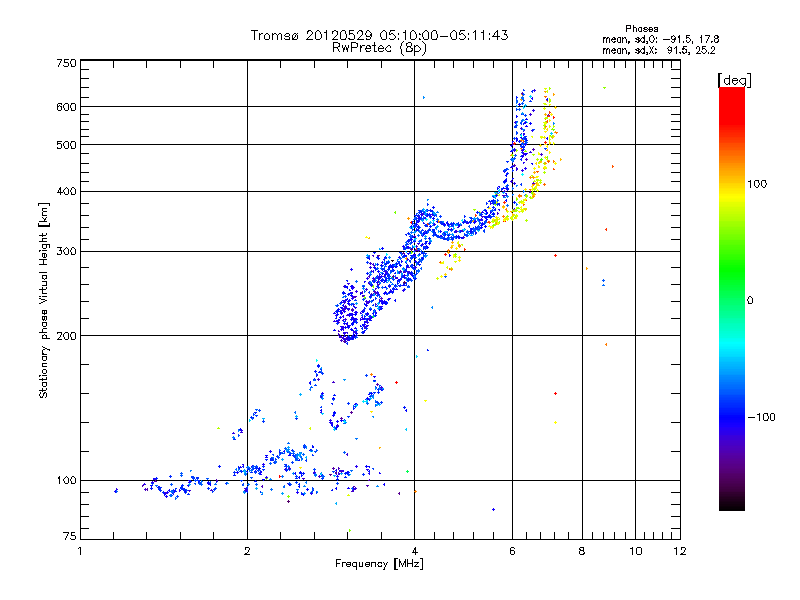
Task: Click the y-axis tick label '500'
Action: point(66,145)
